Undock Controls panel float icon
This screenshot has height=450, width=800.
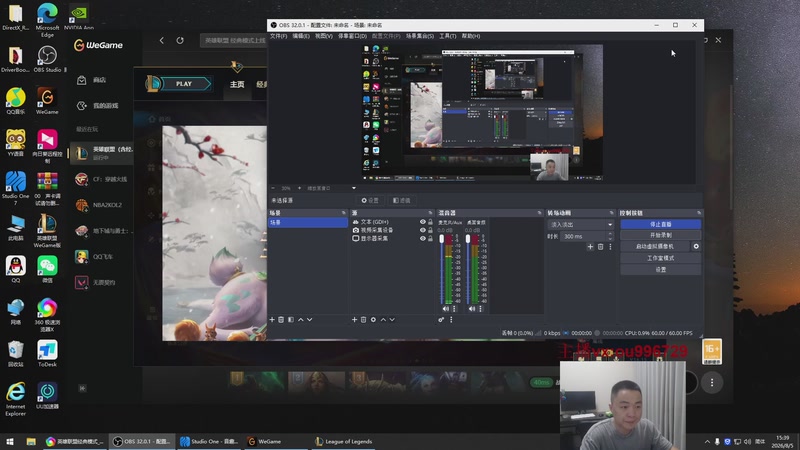coord(698,213)
